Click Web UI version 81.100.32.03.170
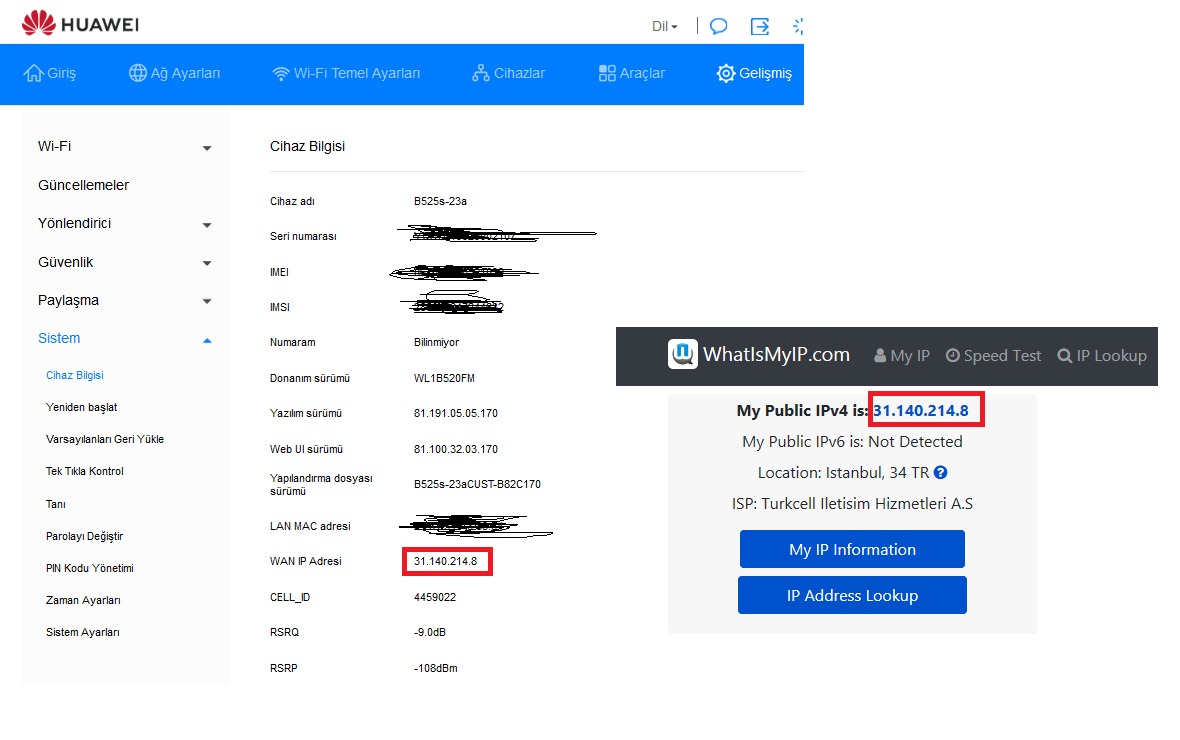The image size is (1180, 740). (x=455, y=449)
